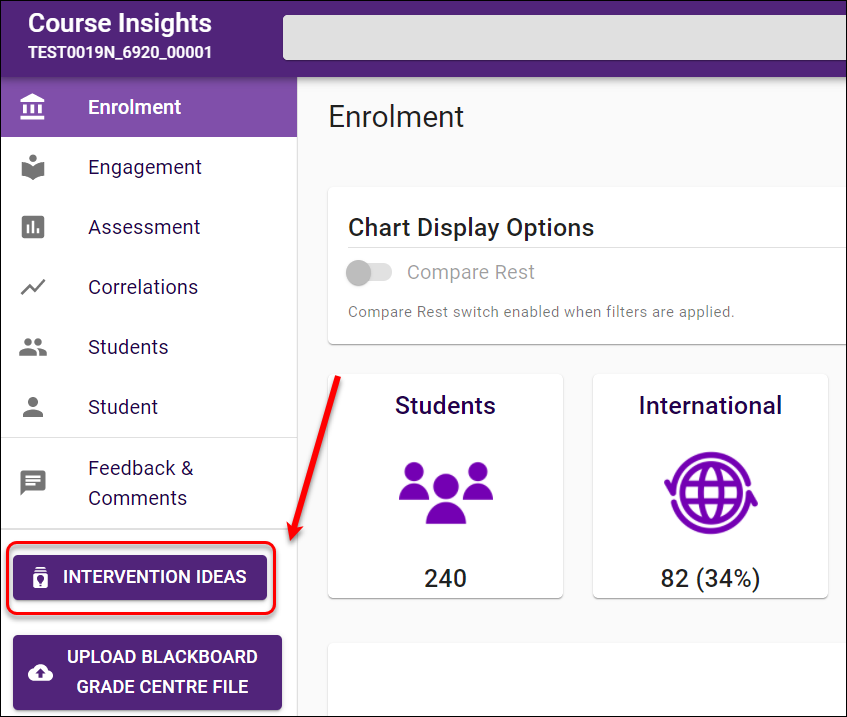This screenshot has width=847, height=717.
Task: Click the Correlations trend line icon
Action: click(x=33, y=287)
